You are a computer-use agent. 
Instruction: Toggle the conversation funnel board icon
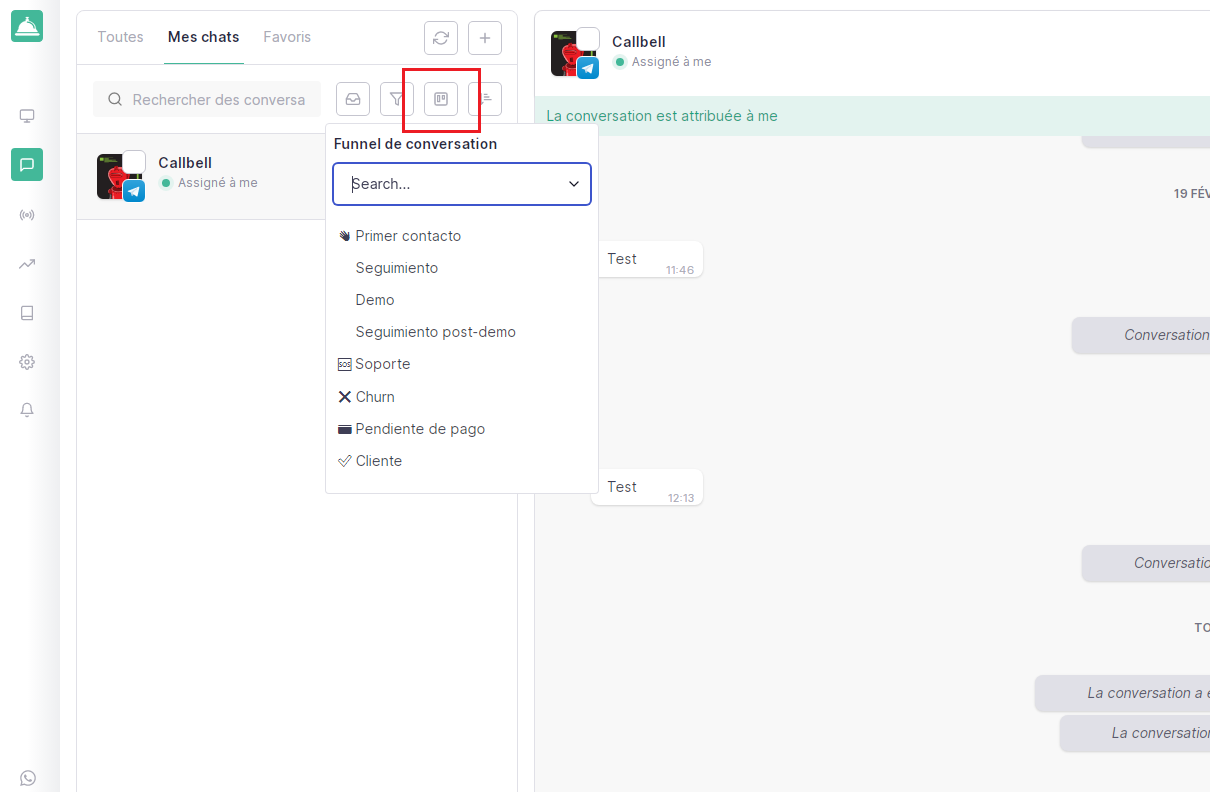[x=441, y=99]
